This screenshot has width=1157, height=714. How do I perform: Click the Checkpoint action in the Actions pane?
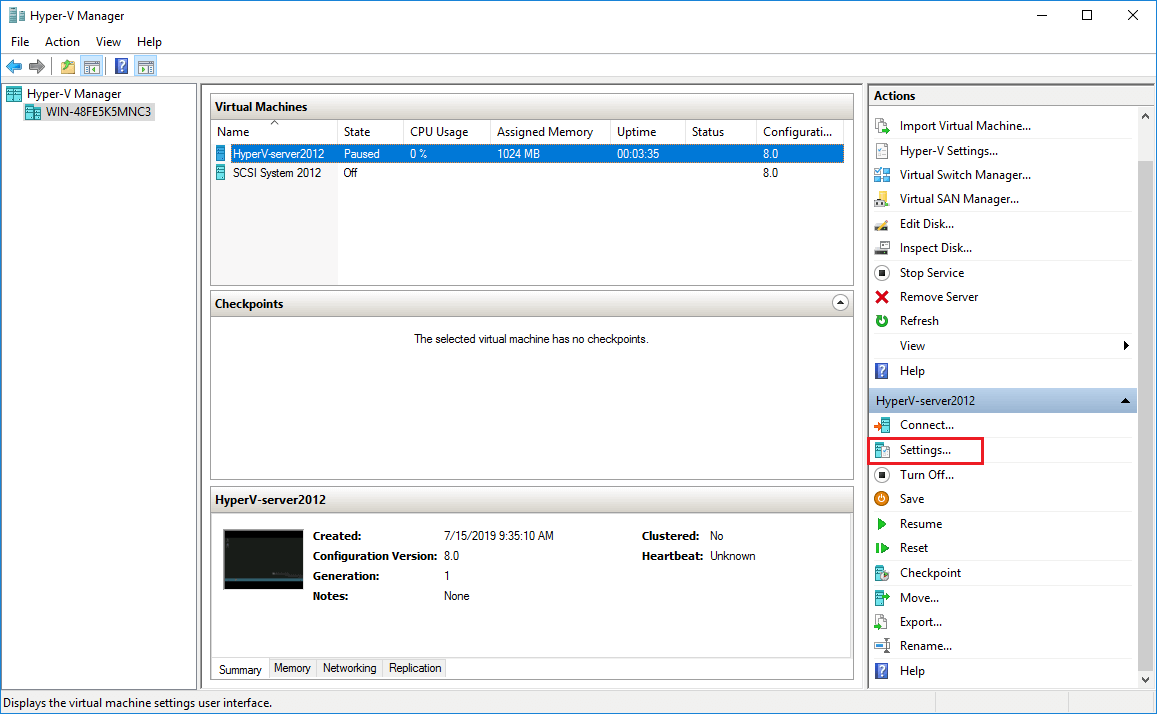930,573
